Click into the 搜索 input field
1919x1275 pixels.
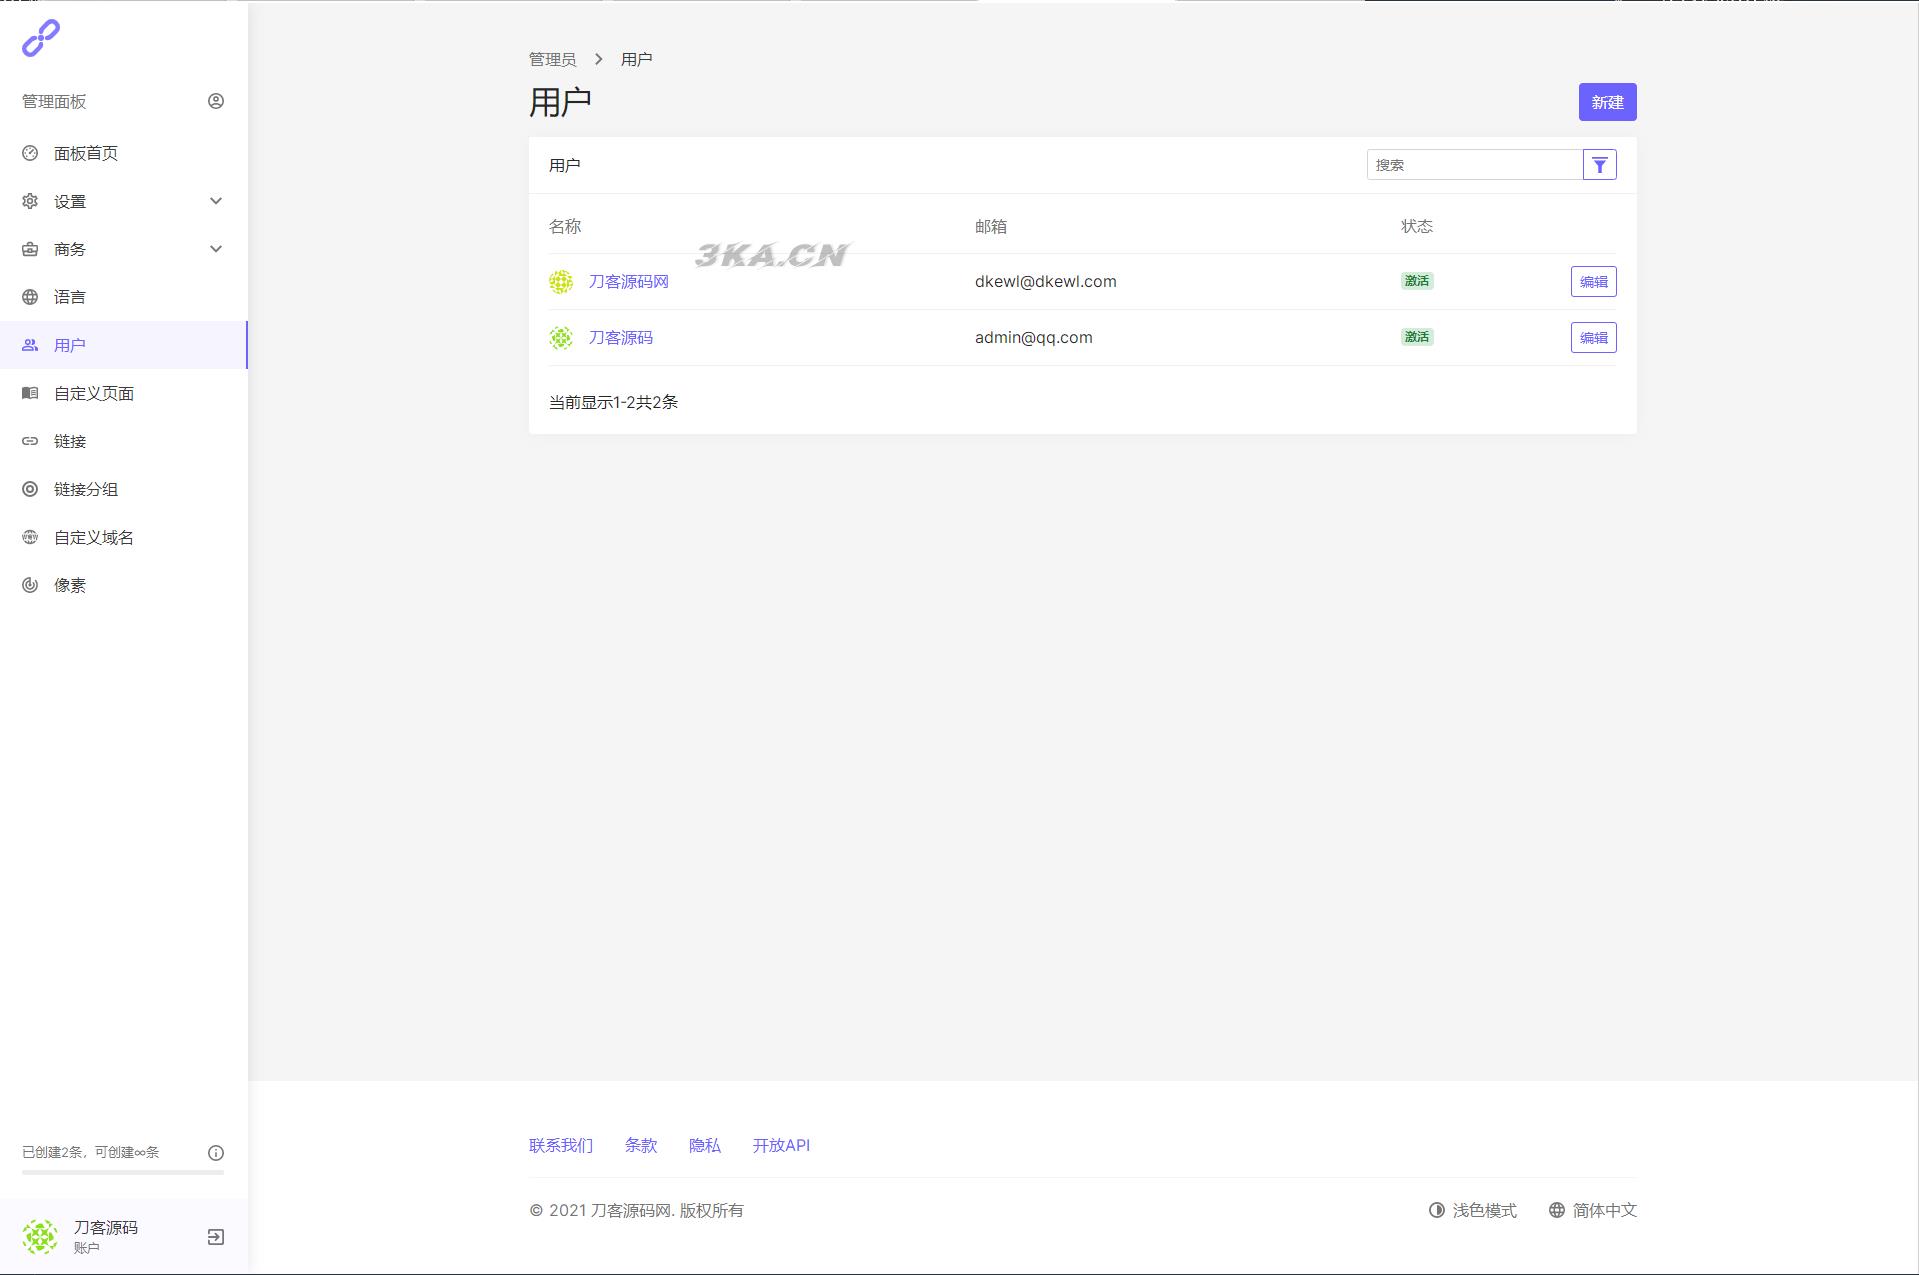coord(1474,165)
